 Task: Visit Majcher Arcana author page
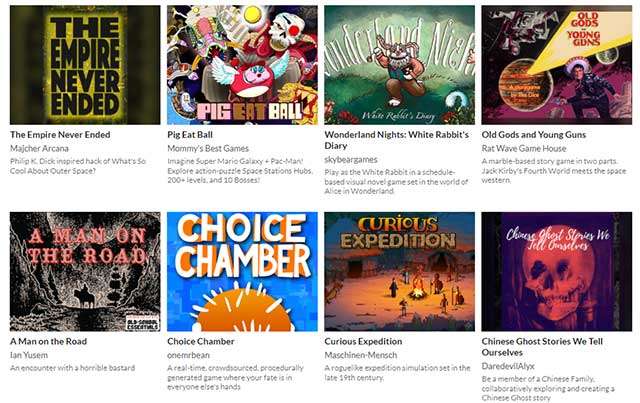39,148
